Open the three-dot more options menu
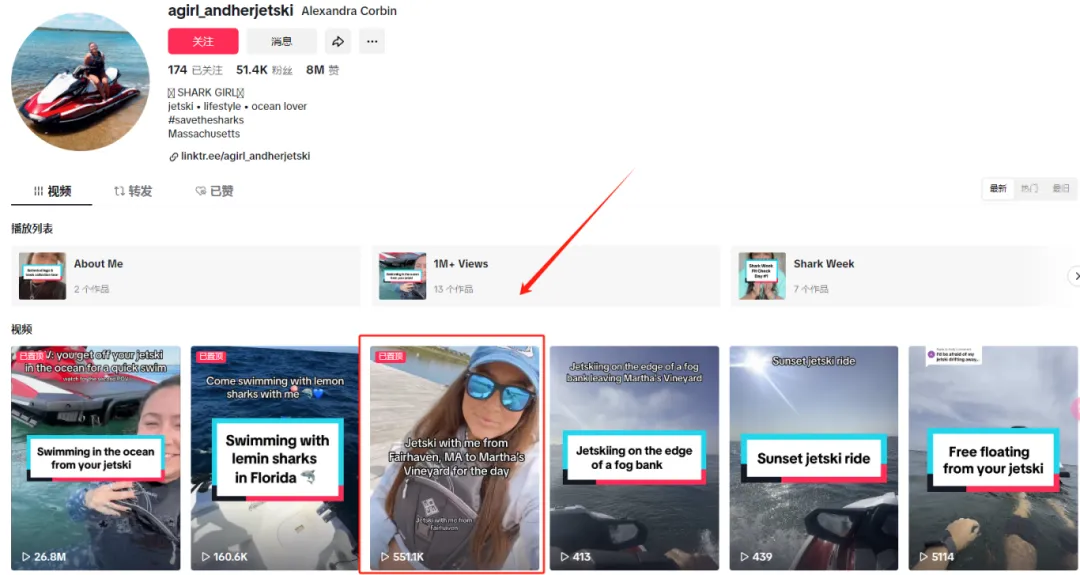This screenshot has width=1080, height=575. [372, 41]
